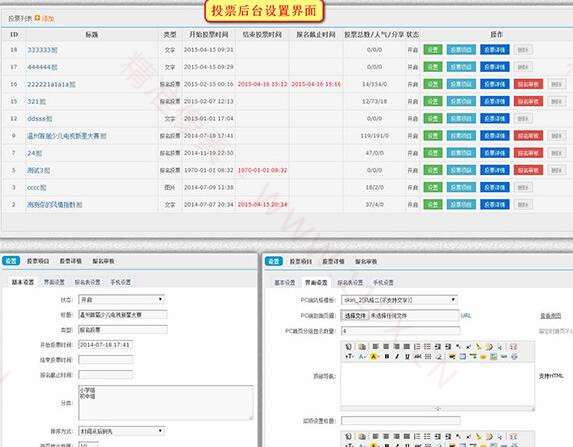Click the 结束投票时间 end-time input field
This screenshot has height=447, width=573.
pyautogui.click(x=106, y=360)
